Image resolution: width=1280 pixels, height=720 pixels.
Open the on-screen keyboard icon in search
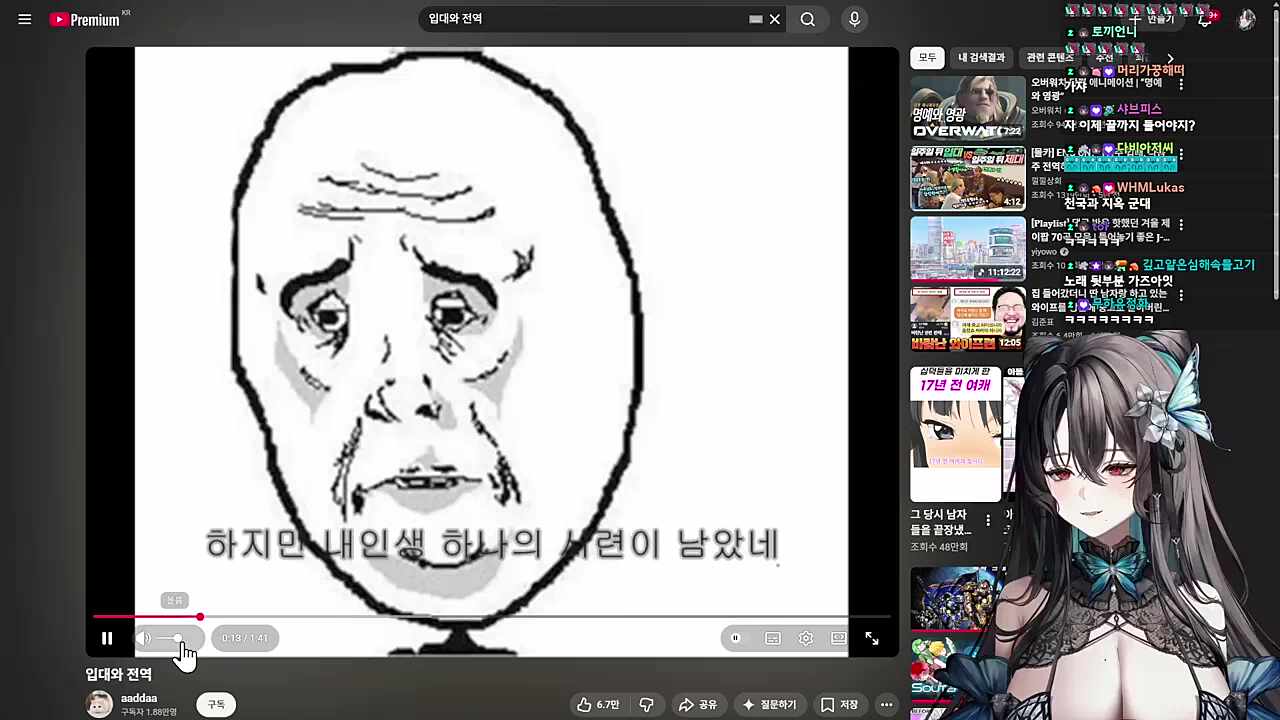(756, 19)
